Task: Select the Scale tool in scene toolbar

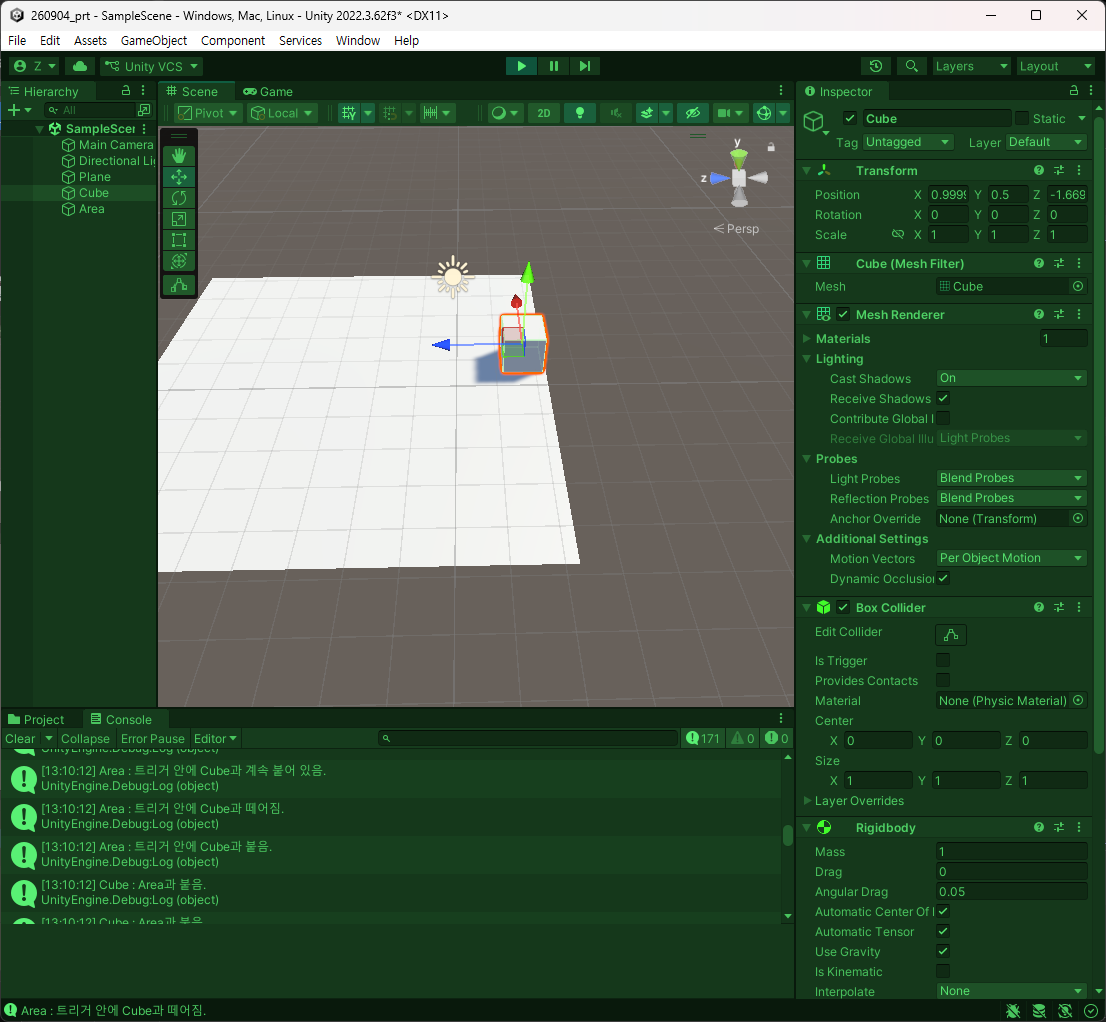Action: click(x=178, y=219)
